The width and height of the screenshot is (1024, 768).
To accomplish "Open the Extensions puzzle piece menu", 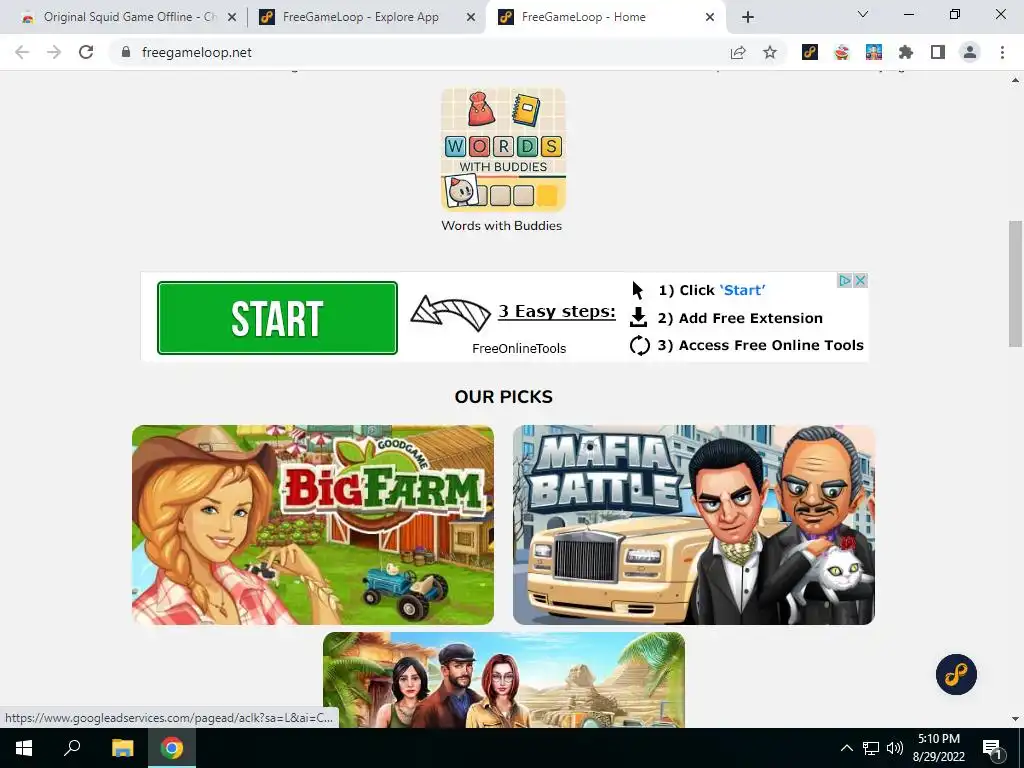I will [x=906, y=52].
